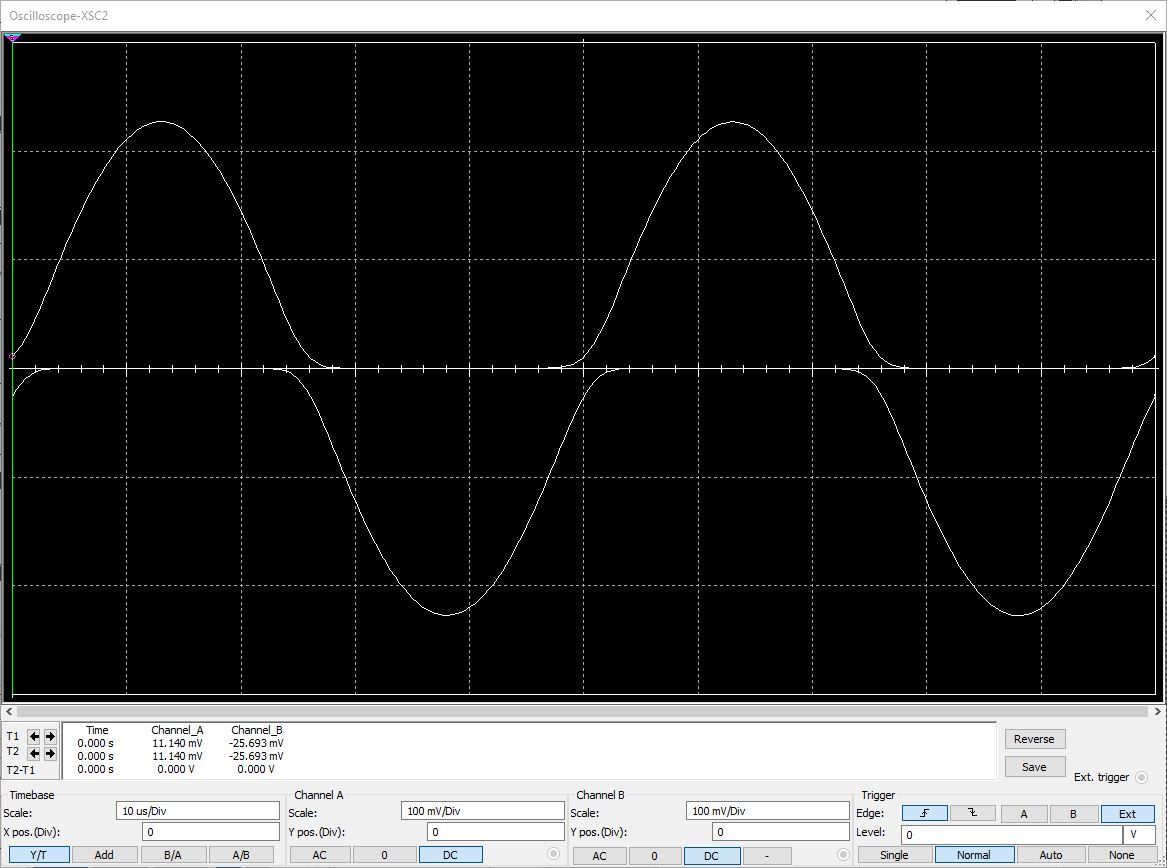Viewport: 1167px width, 868px height.
Task: Enable Y/T timebase mode
Action: [x=38, y=855]
